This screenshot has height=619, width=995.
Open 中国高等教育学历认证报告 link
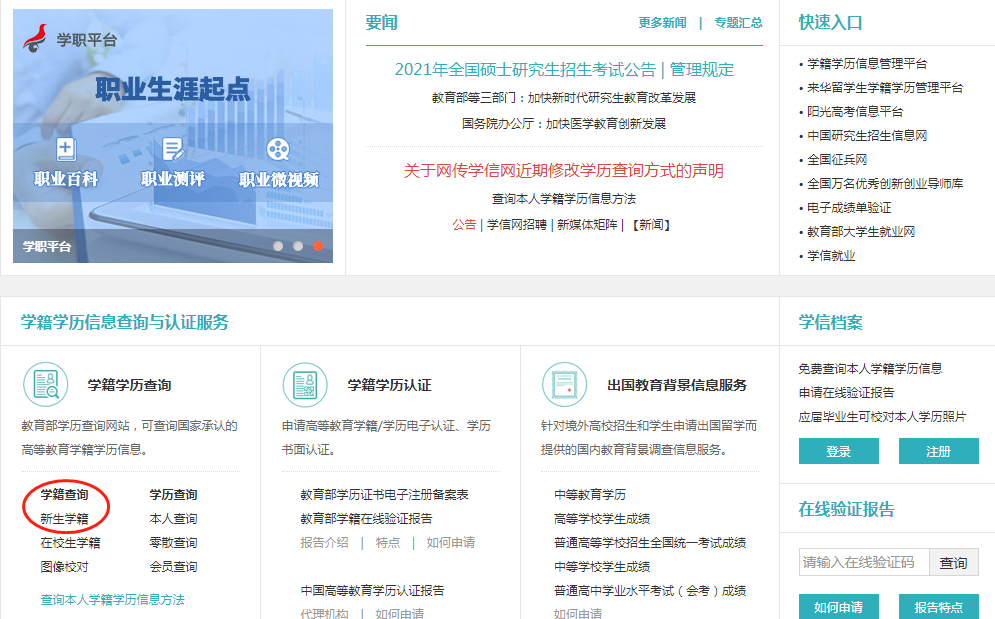coord(372,591)
